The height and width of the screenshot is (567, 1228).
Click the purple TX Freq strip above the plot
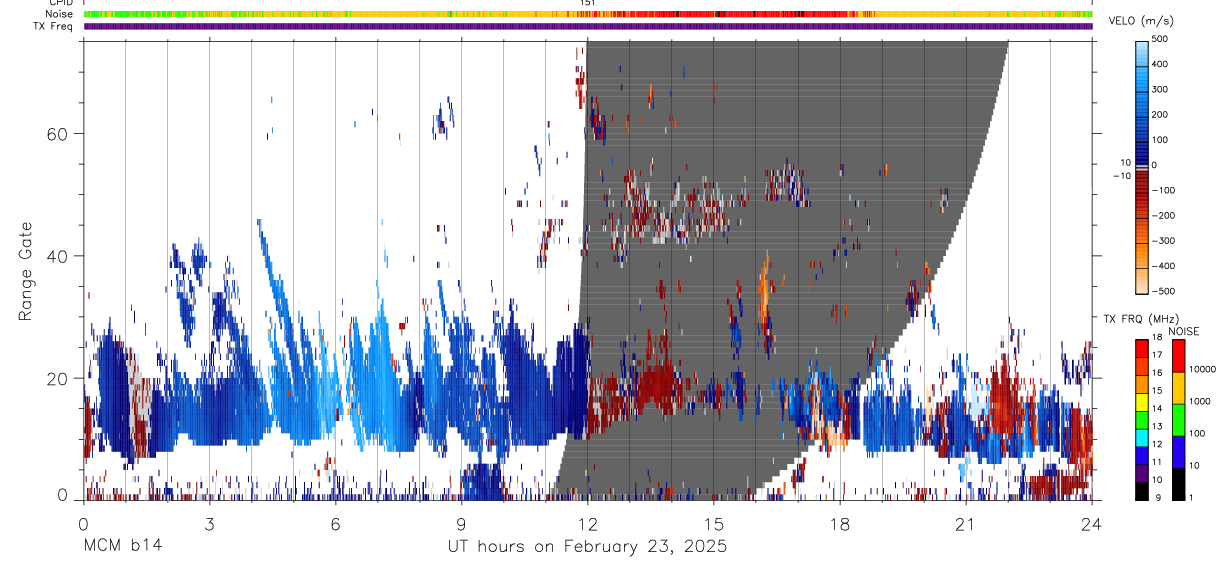(x=588, y=26)
